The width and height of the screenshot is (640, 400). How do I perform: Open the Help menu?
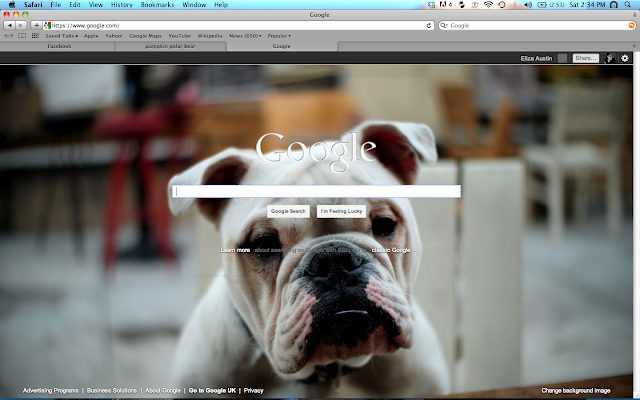pyautogui.click(x=221, y=5)
